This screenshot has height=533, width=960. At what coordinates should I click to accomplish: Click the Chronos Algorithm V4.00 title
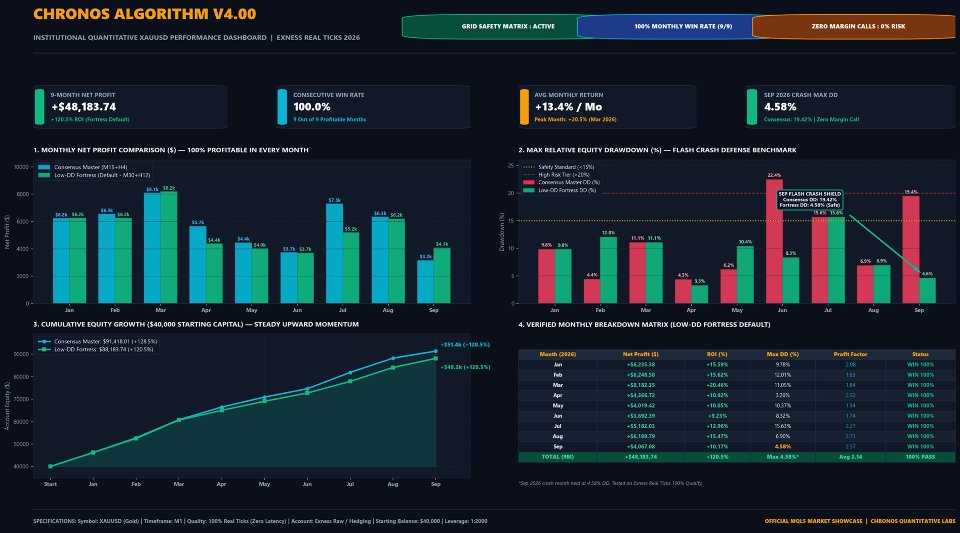pos(144,14)
